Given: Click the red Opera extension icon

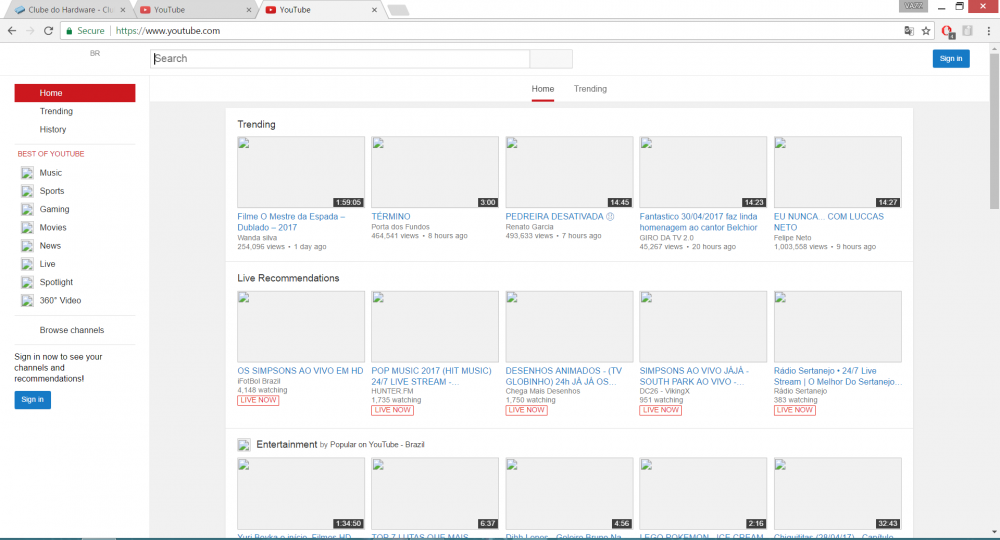Looking at the screenshot, I should 948,31.
